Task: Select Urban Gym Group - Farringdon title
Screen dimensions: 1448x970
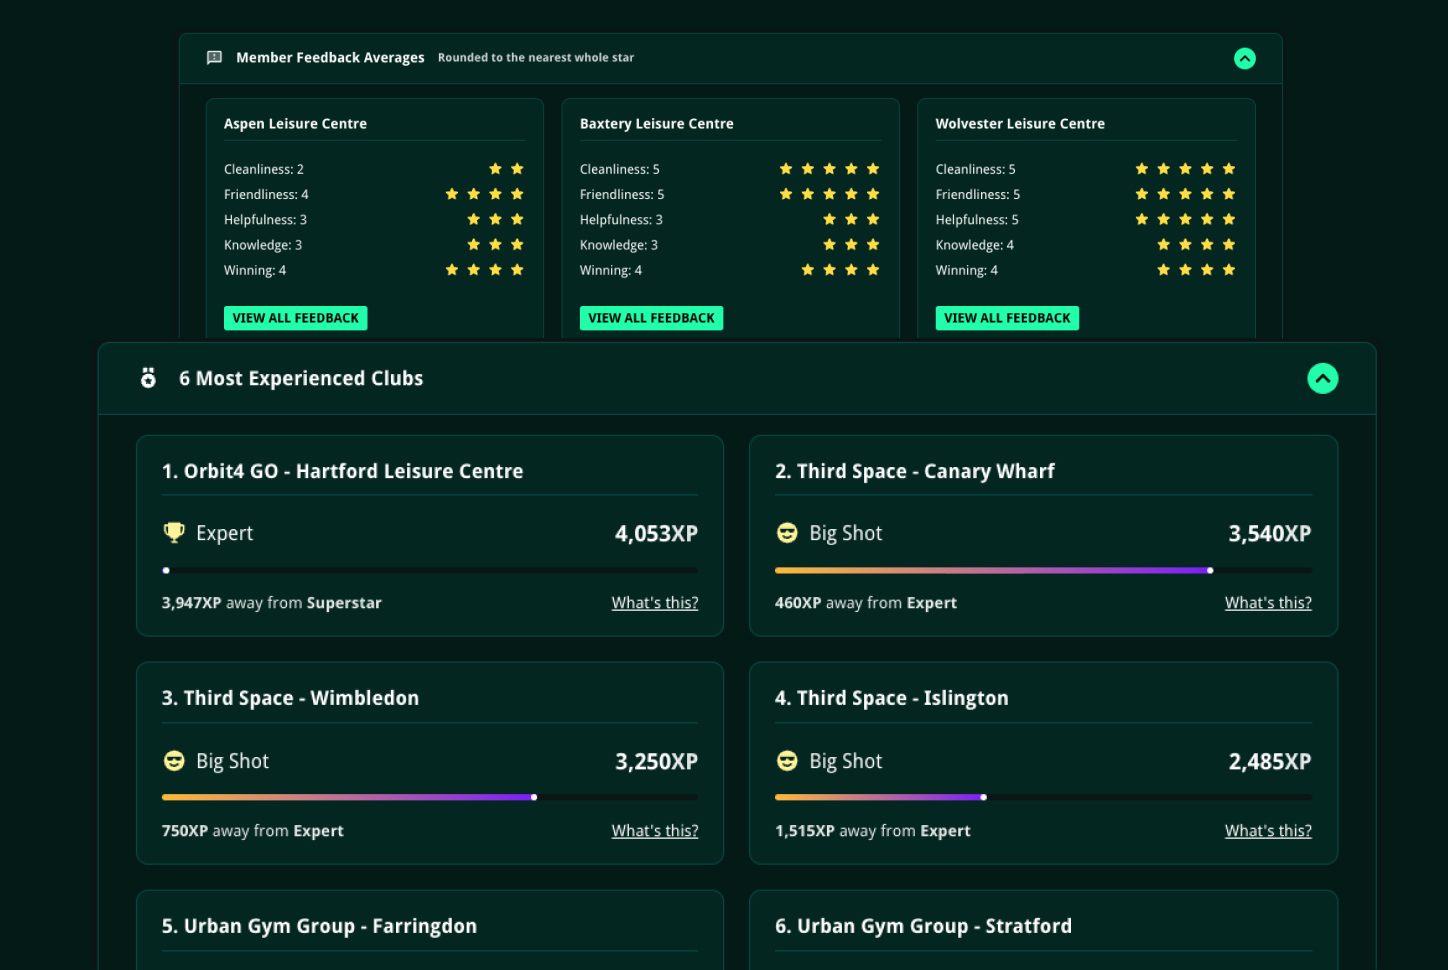Action: pyautogui.click(x=319, y=926)
